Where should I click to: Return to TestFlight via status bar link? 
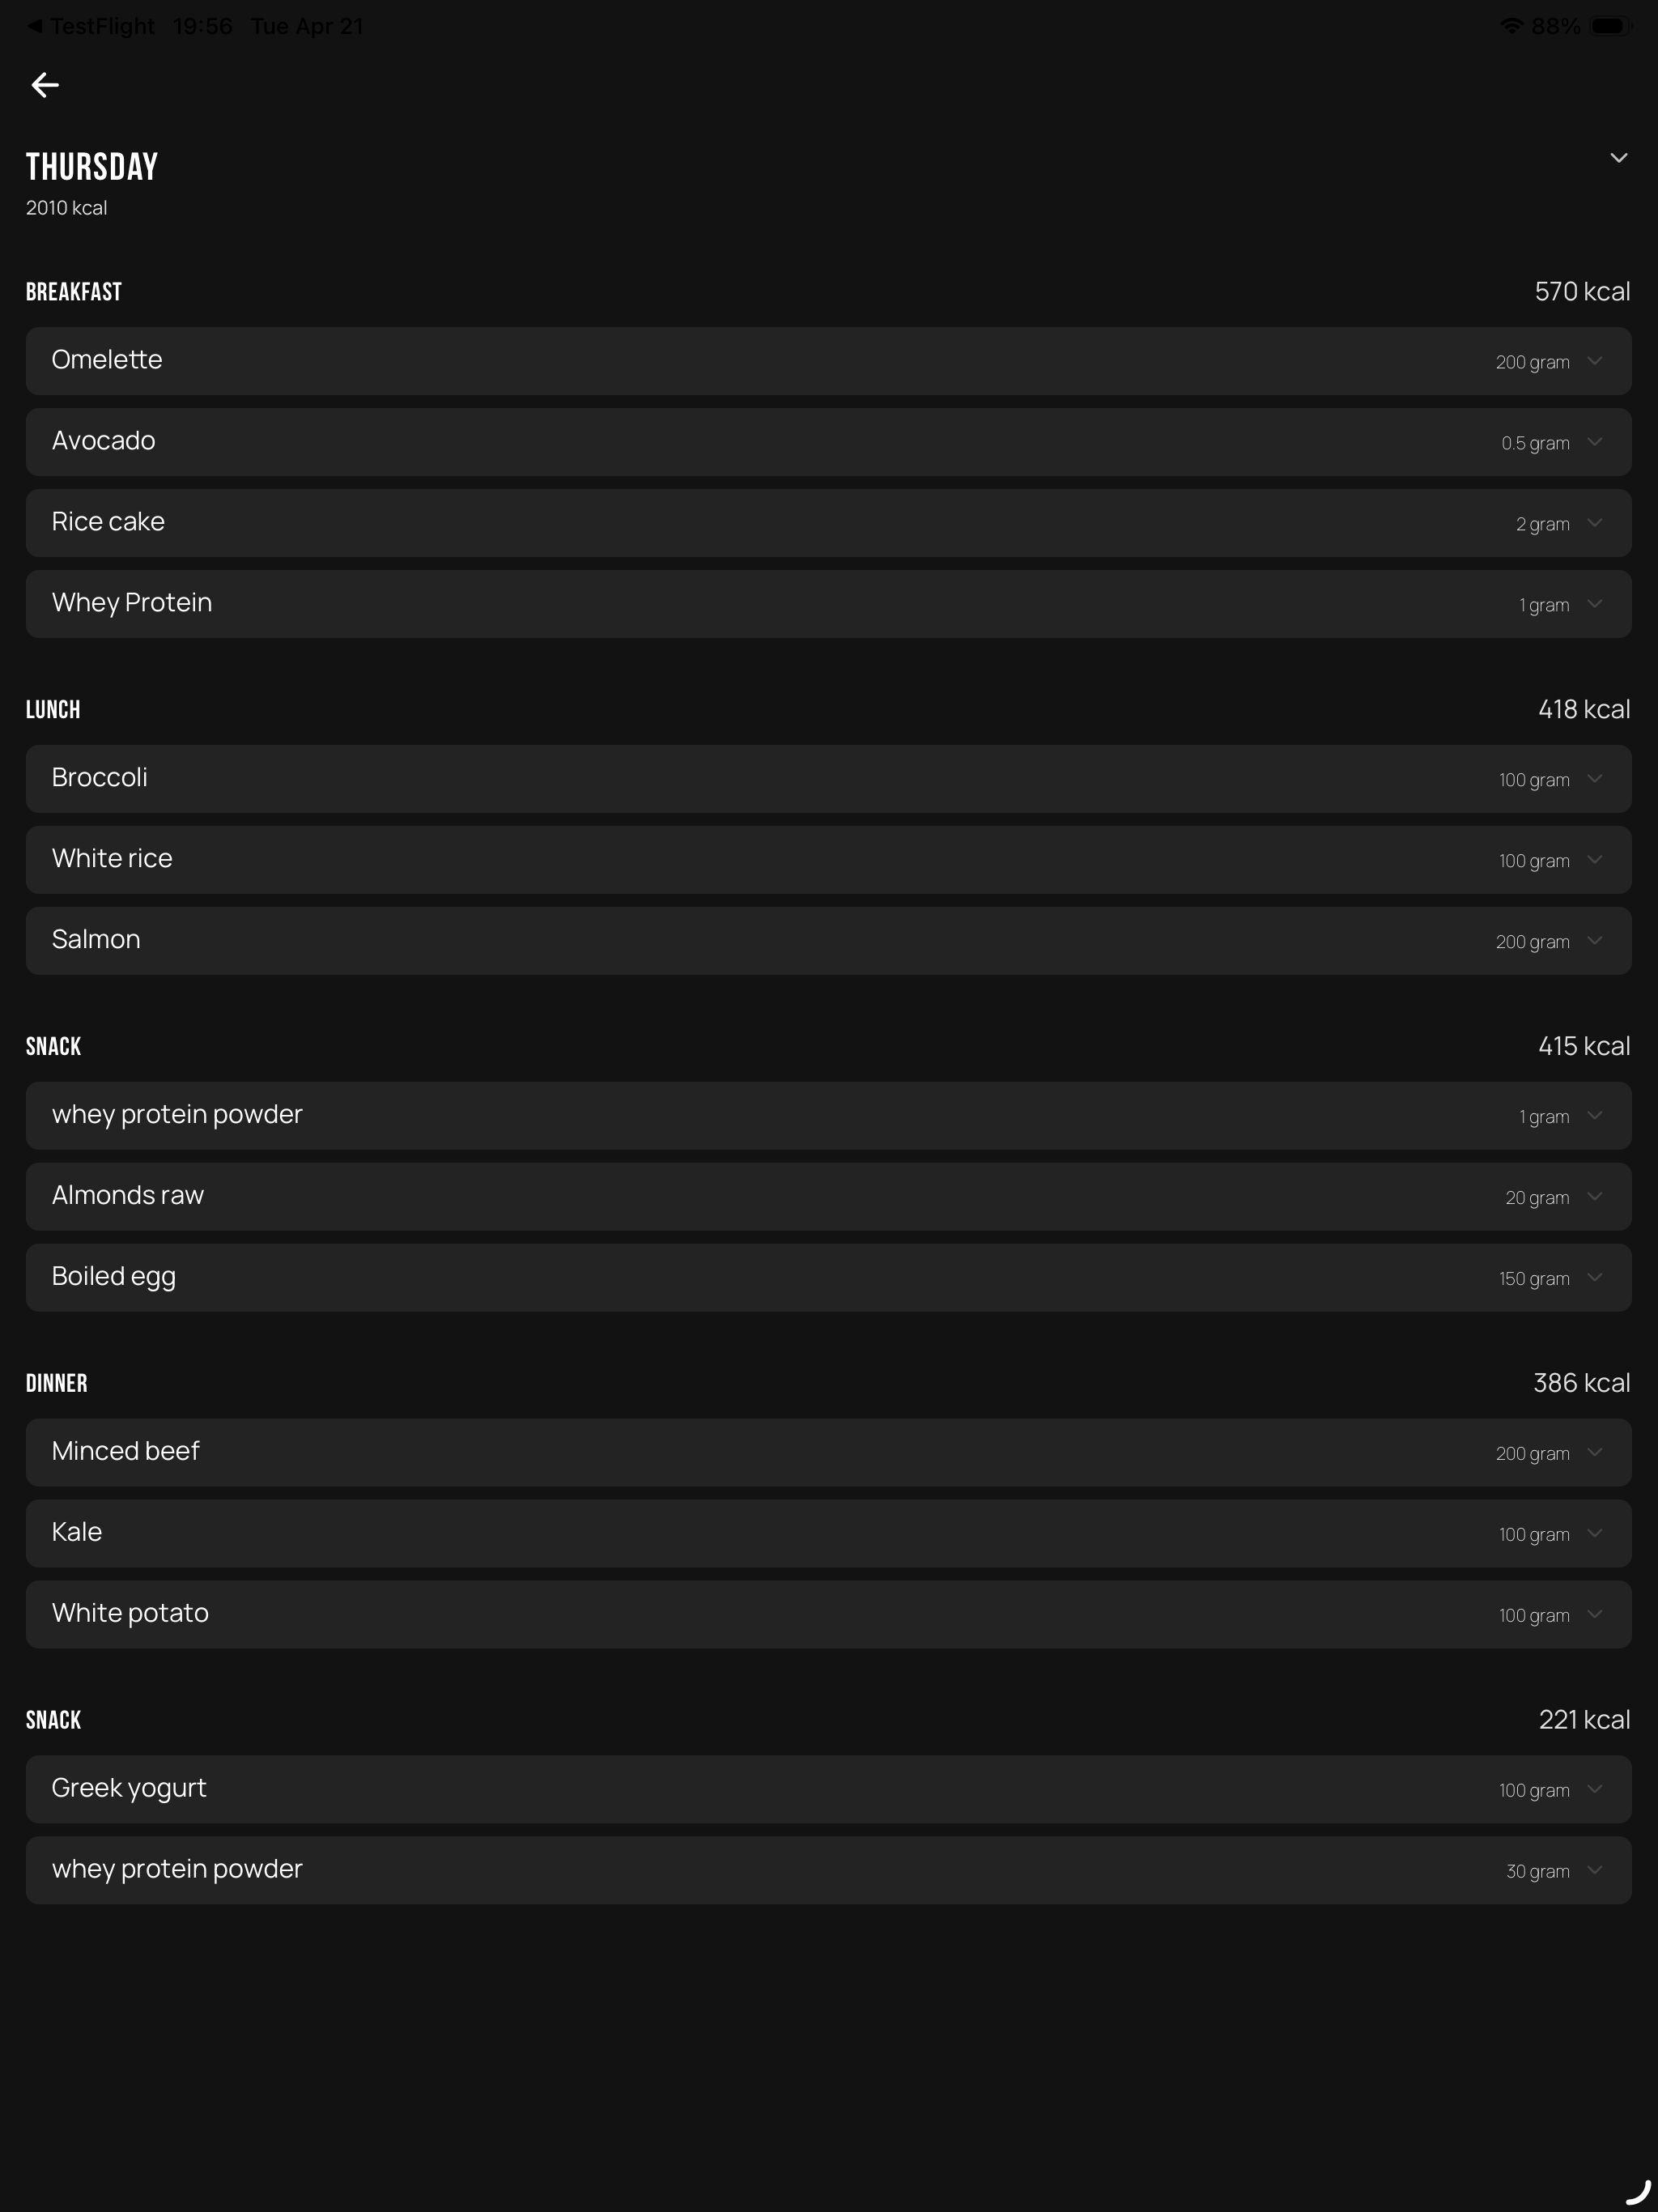(x=91, y=26)
